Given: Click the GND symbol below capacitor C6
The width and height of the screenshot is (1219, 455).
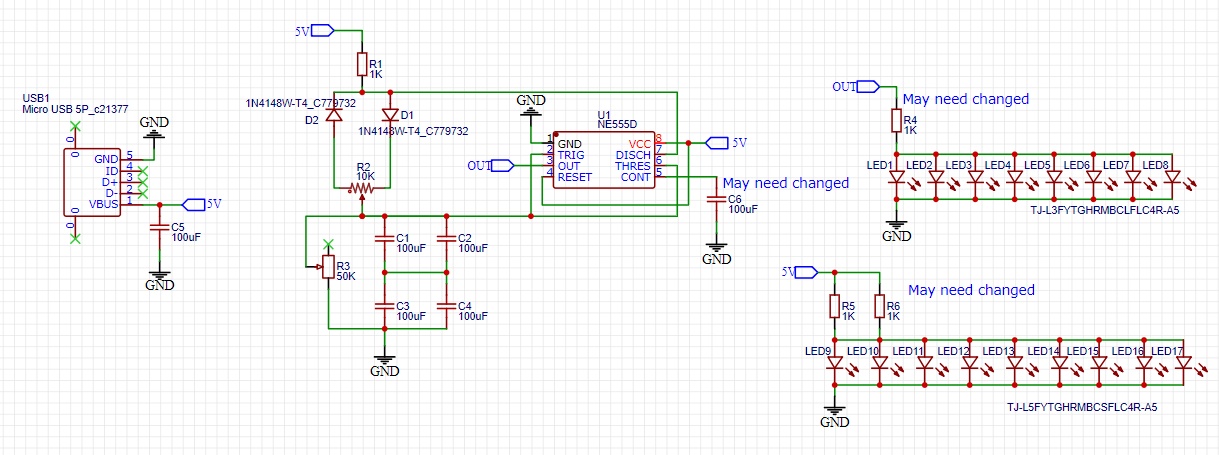Looking at the screenshot, I should coord(716,252).
